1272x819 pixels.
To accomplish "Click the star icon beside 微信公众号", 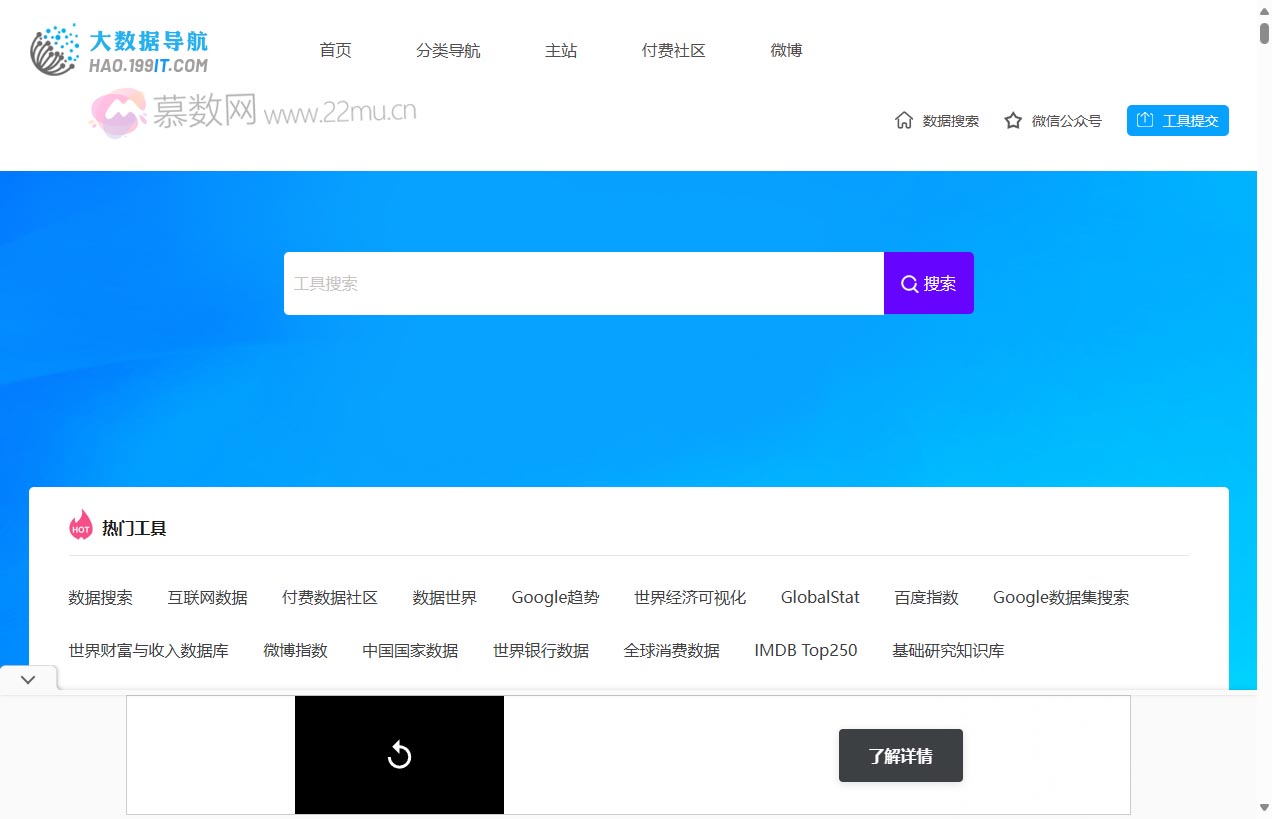I will (x=1014, y=120).
